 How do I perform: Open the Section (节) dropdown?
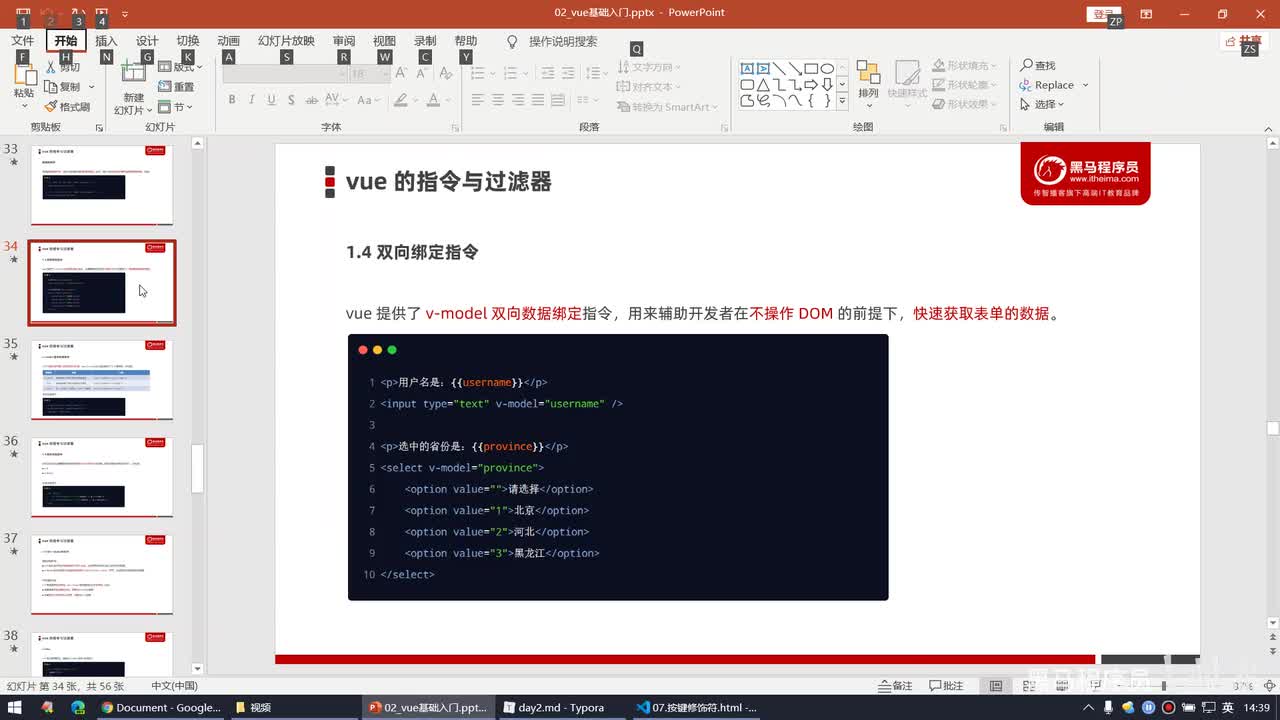[176, 107]
